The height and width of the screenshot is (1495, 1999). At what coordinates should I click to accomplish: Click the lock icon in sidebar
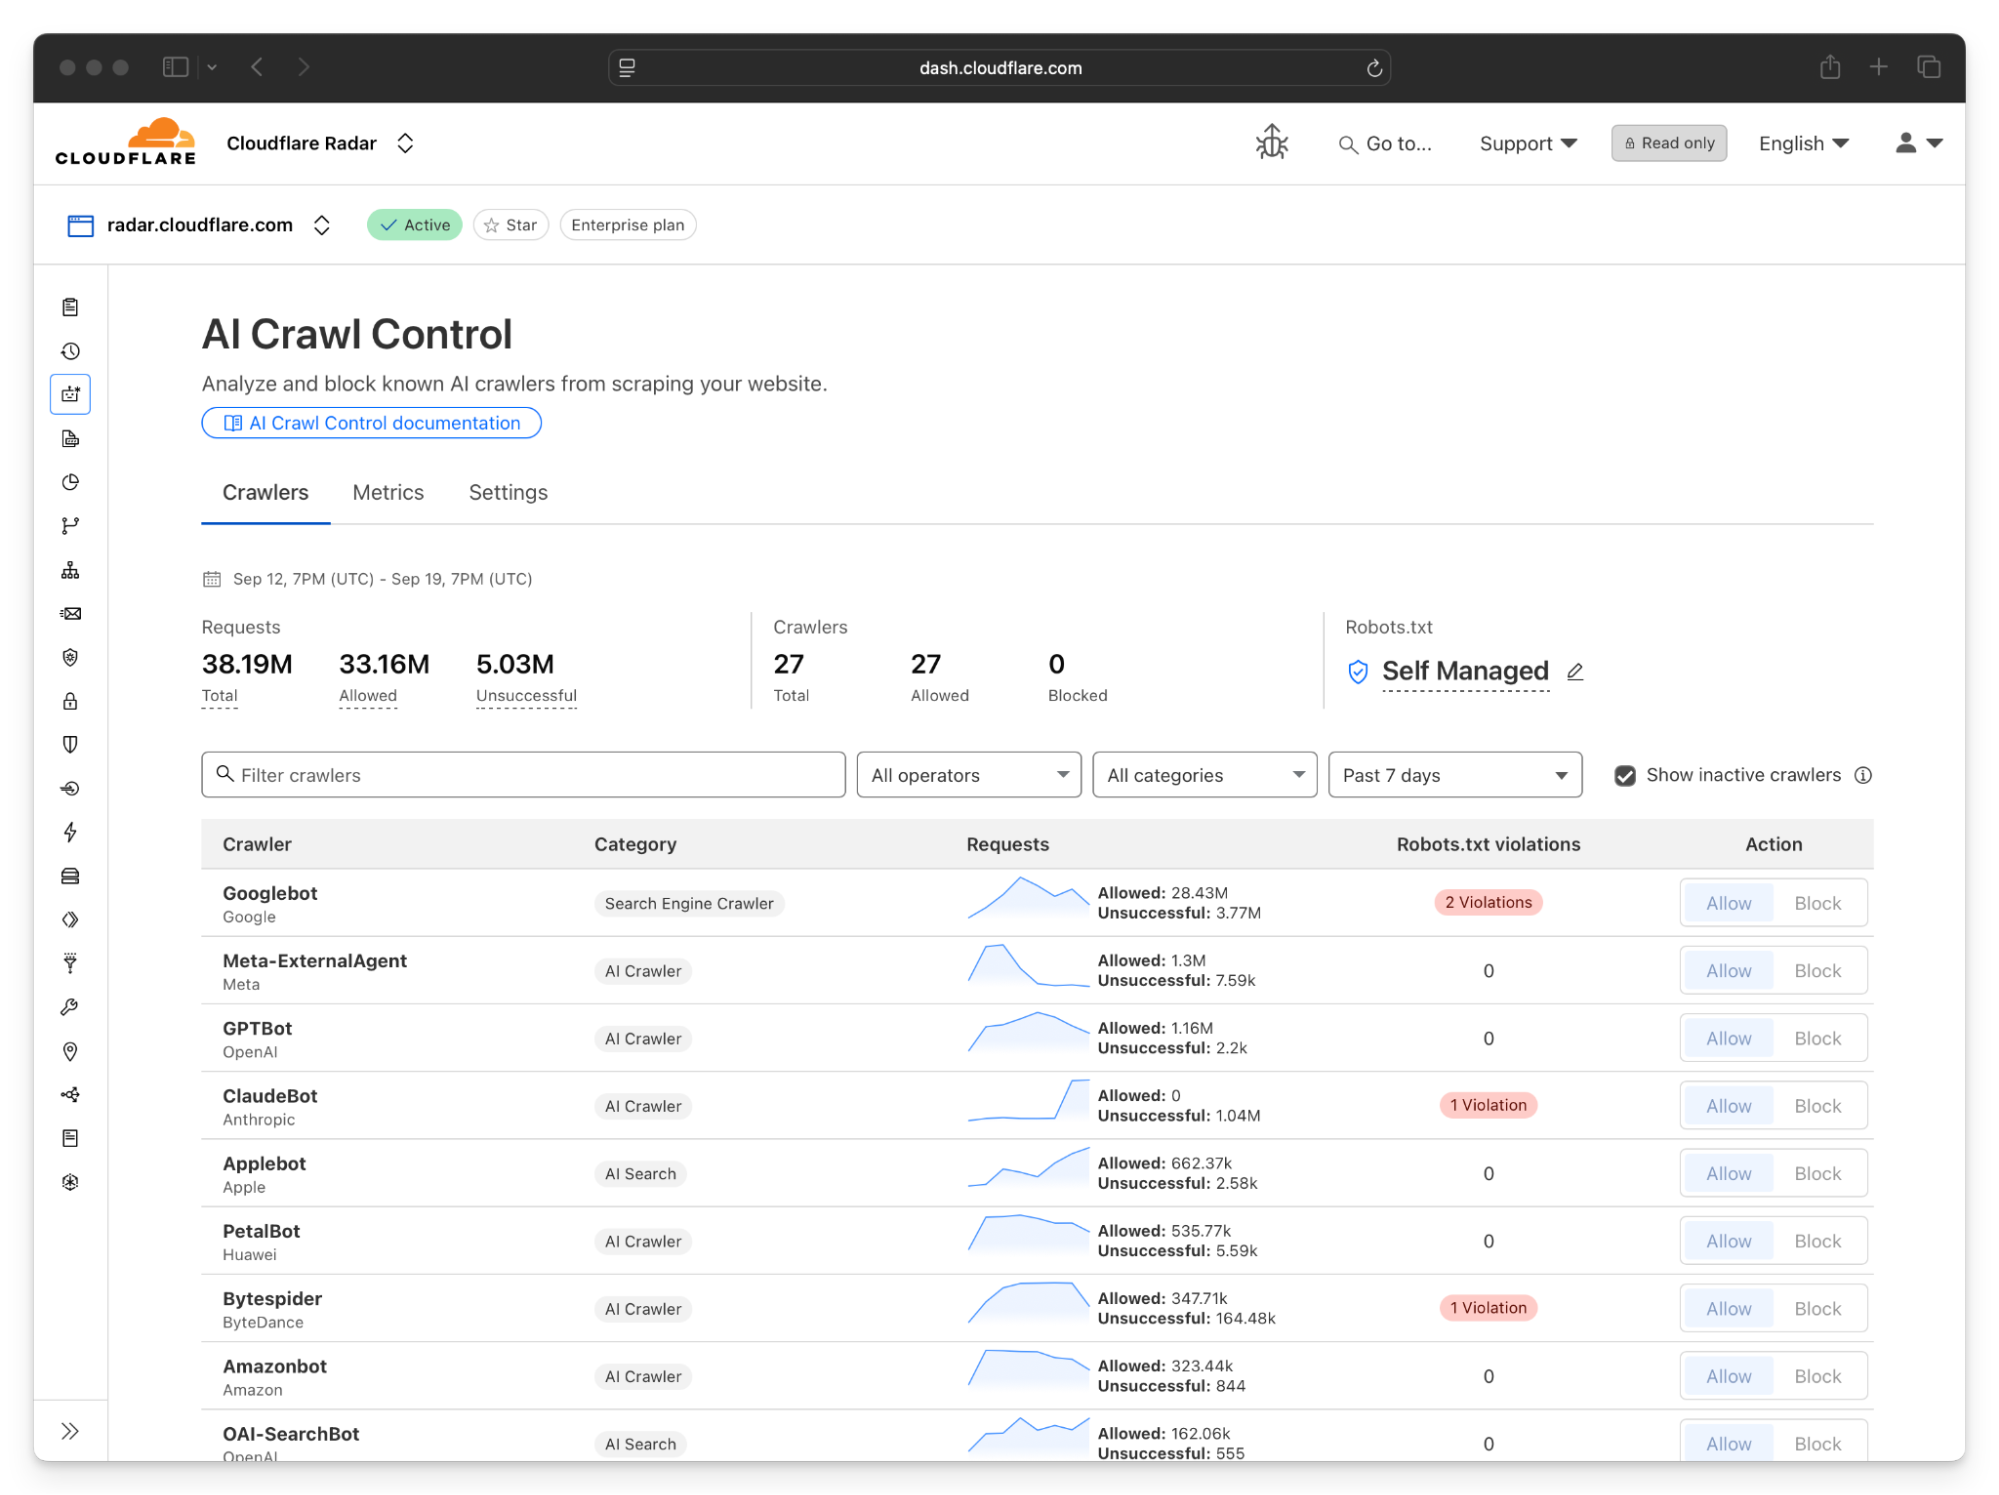(x=70, y=701)
